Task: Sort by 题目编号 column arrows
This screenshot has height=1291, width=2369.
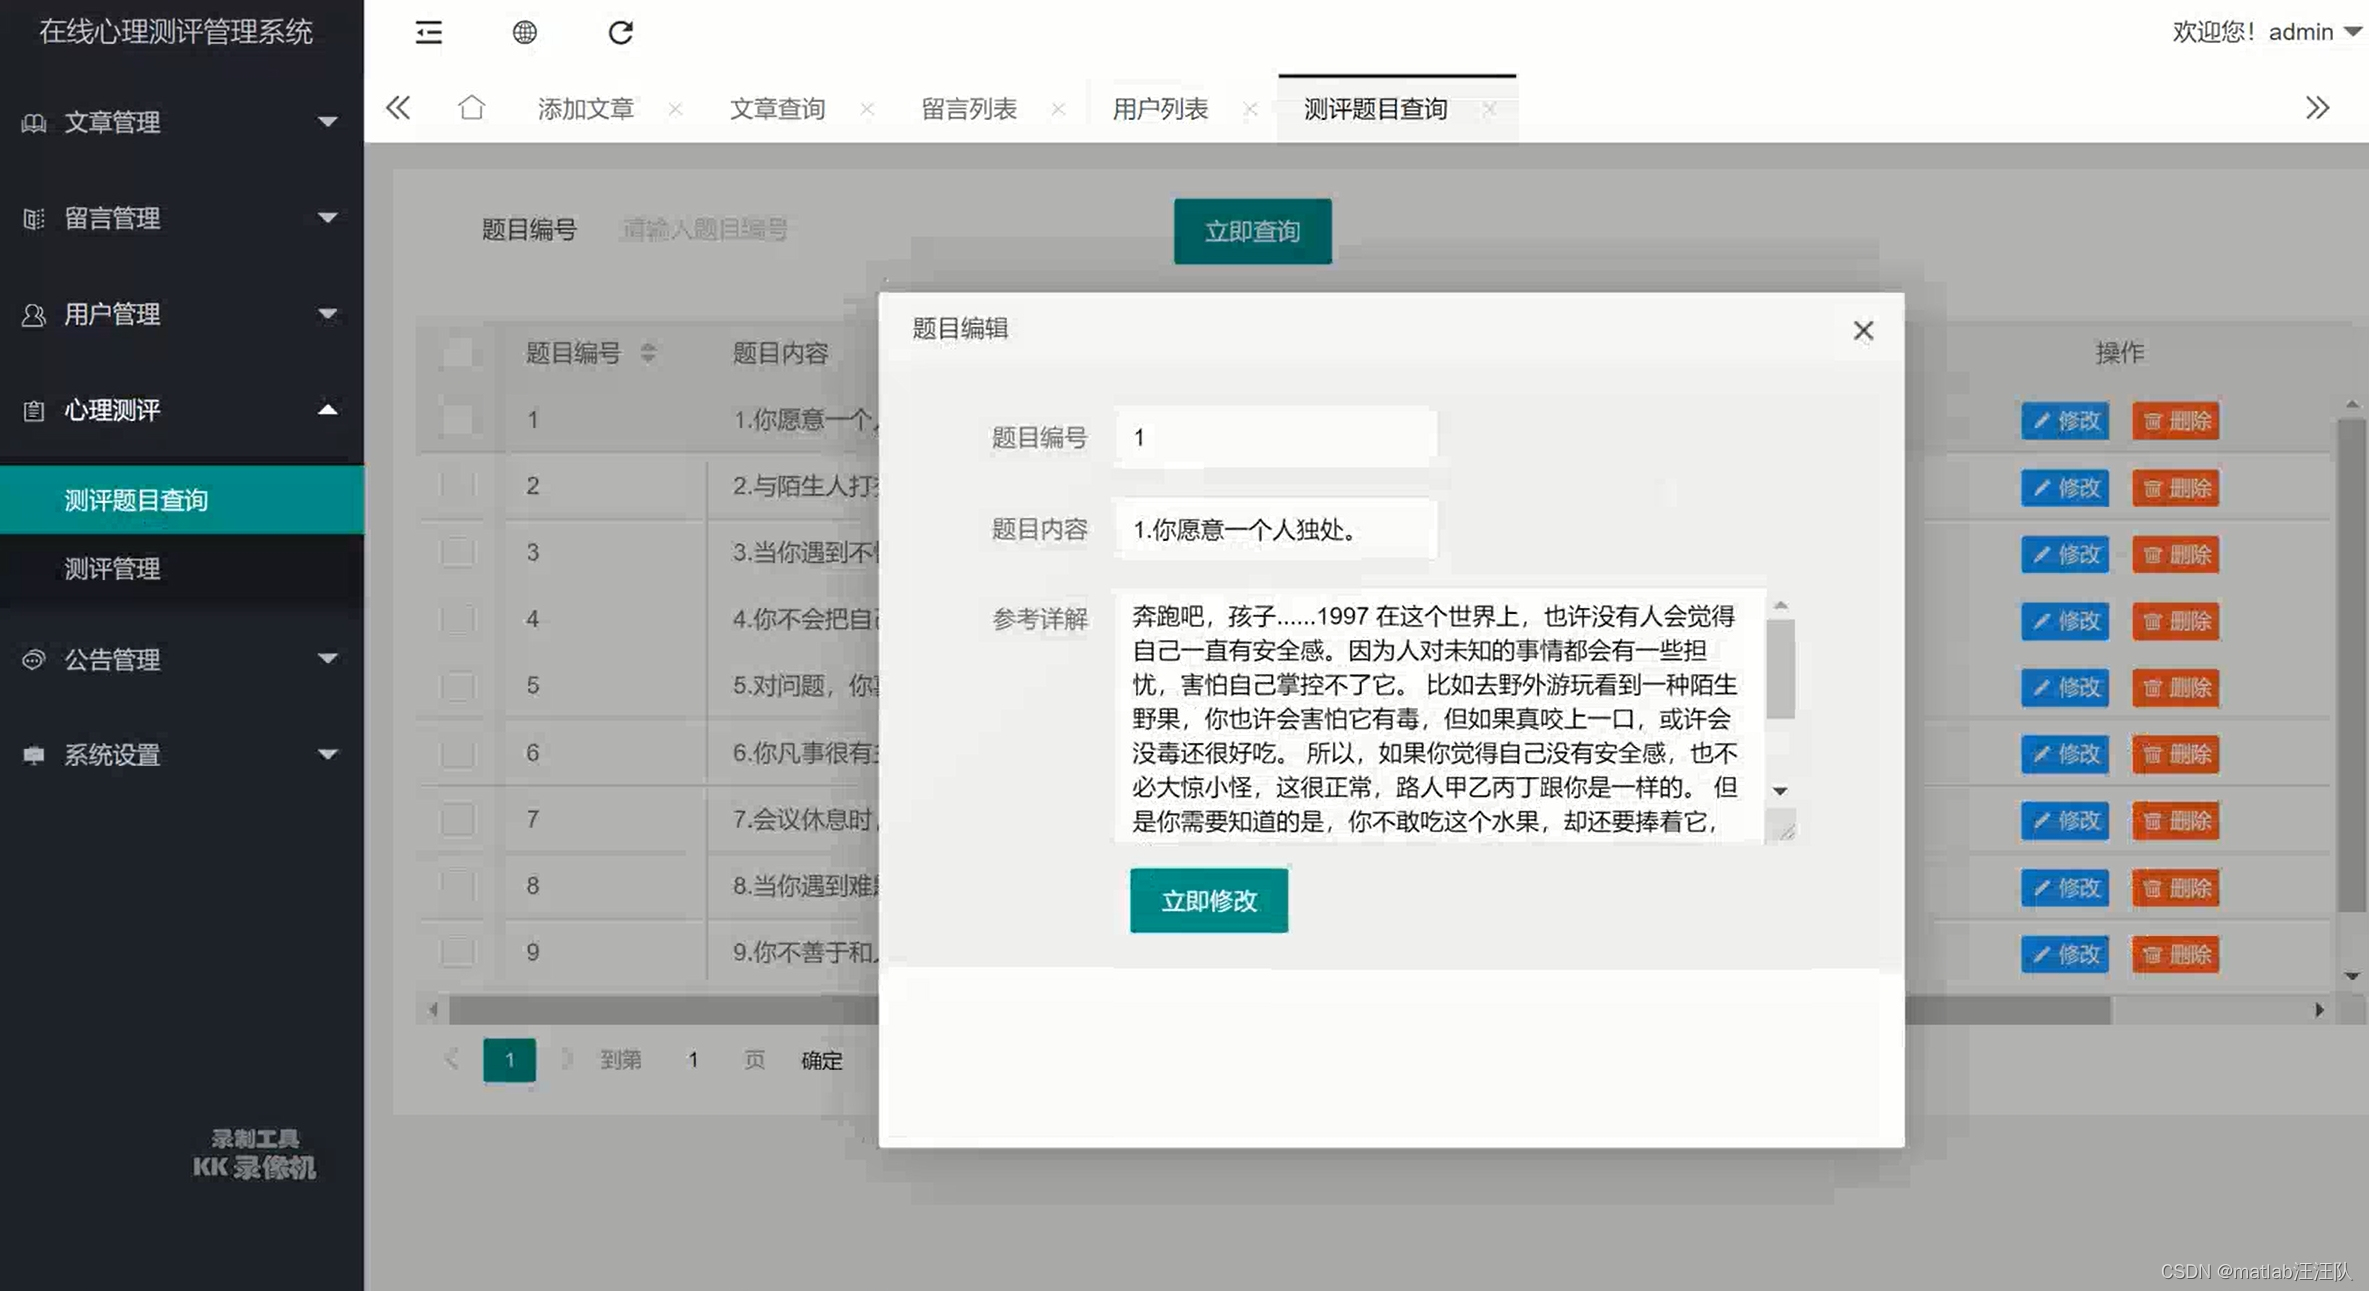Action: tap(648, 352)
